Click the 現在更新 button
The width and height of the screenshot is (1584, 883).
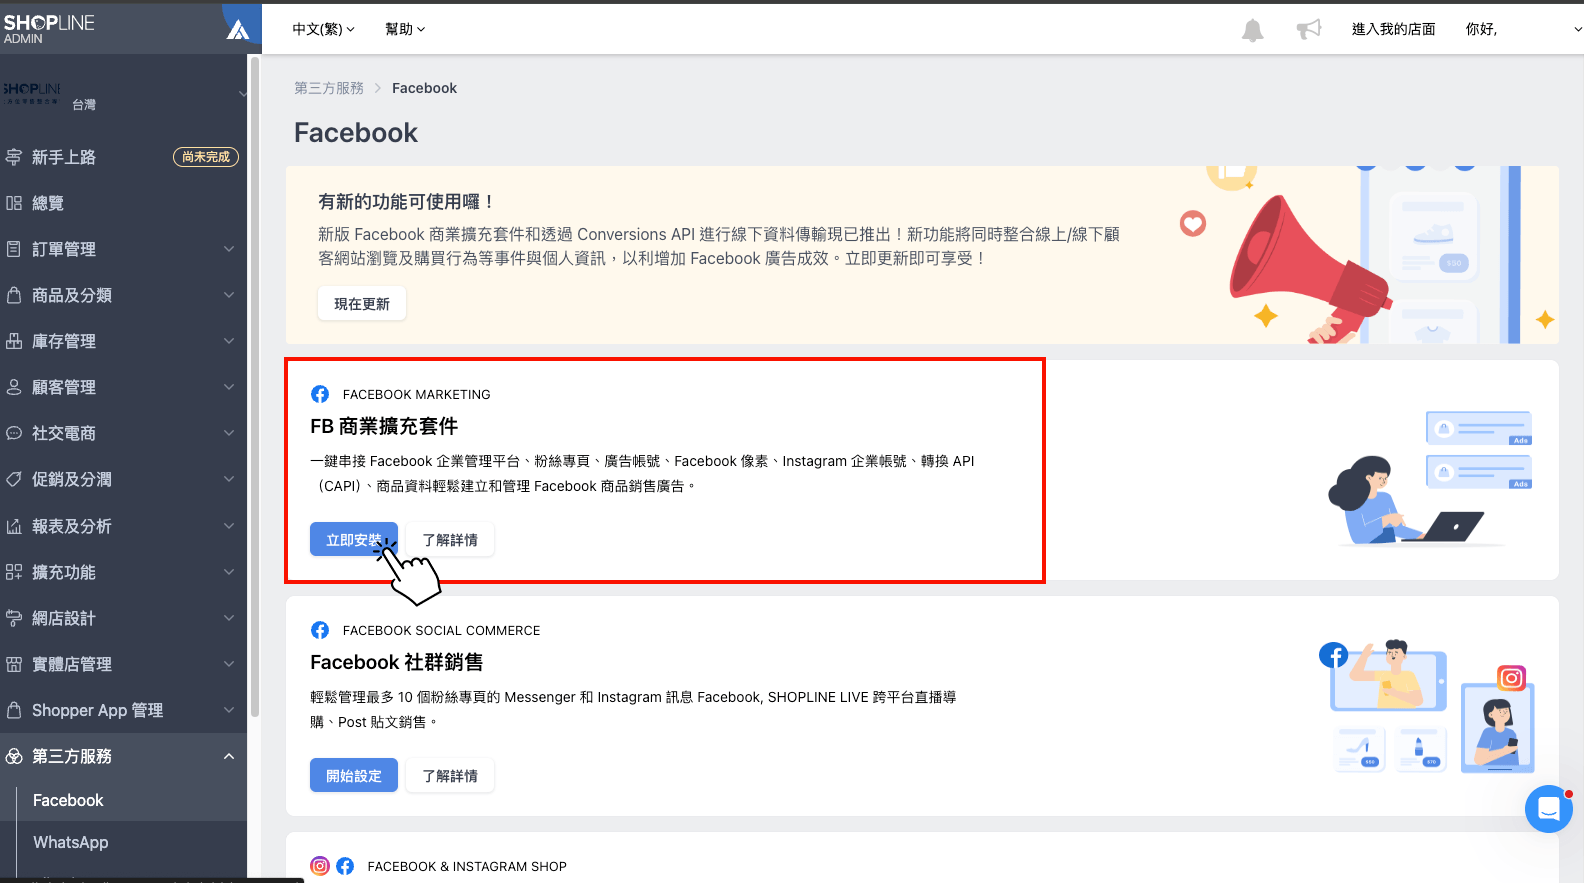(362, 304)
